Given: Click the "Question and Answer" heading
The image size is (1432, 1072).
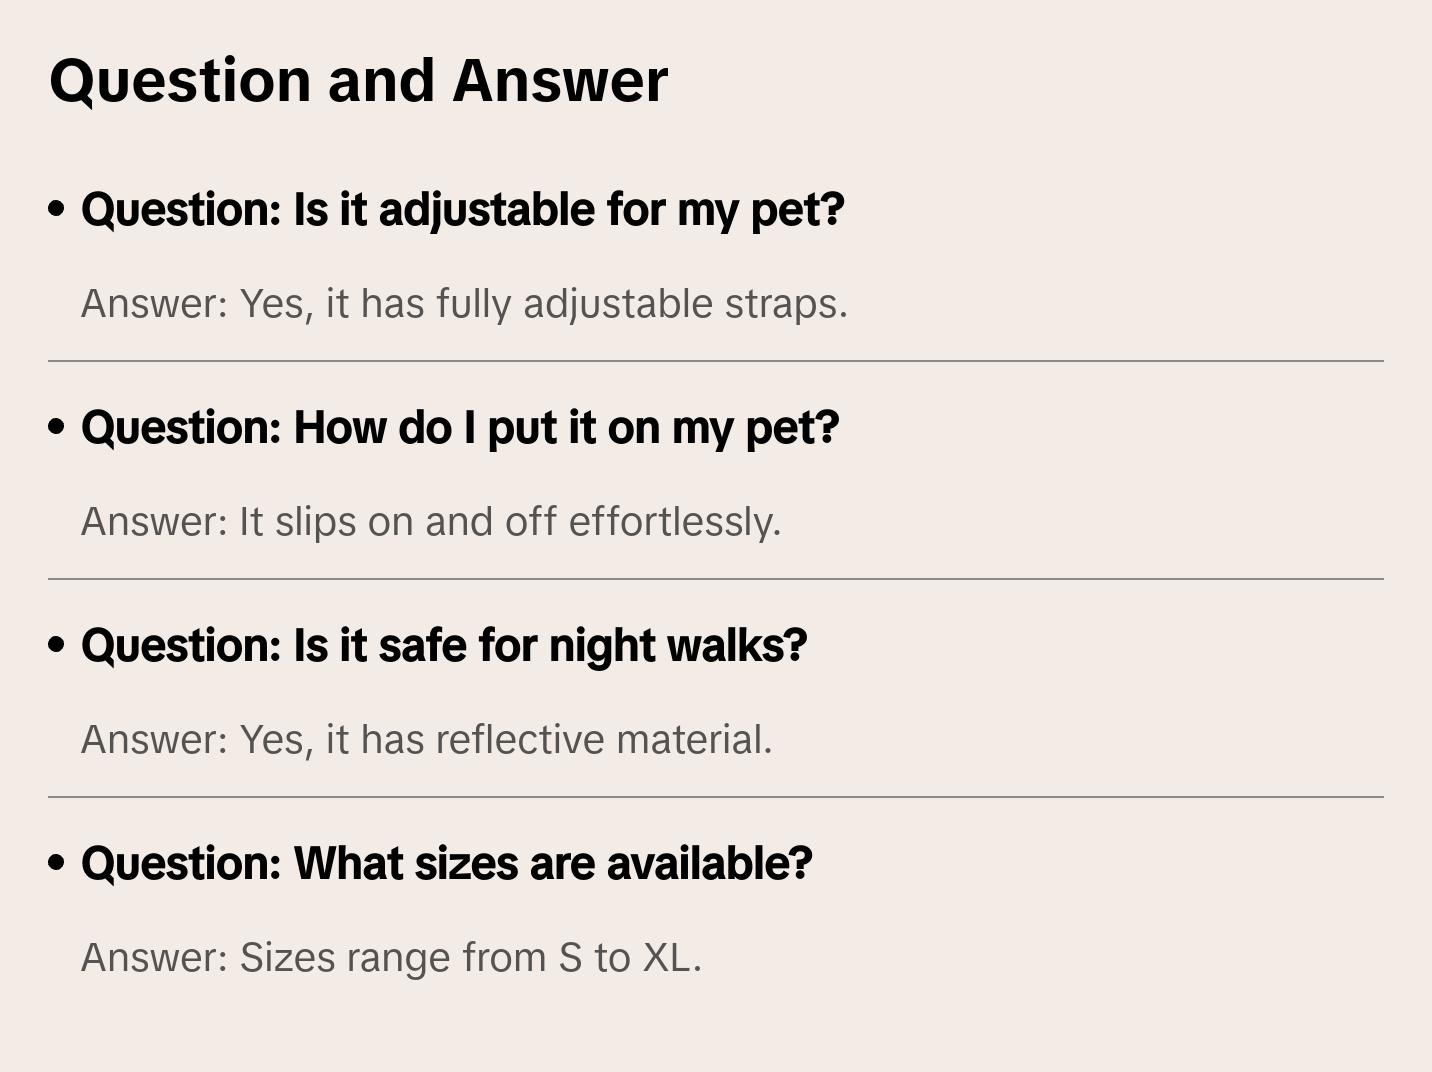Looking at the screenshot, I should [x=358, y=80].
